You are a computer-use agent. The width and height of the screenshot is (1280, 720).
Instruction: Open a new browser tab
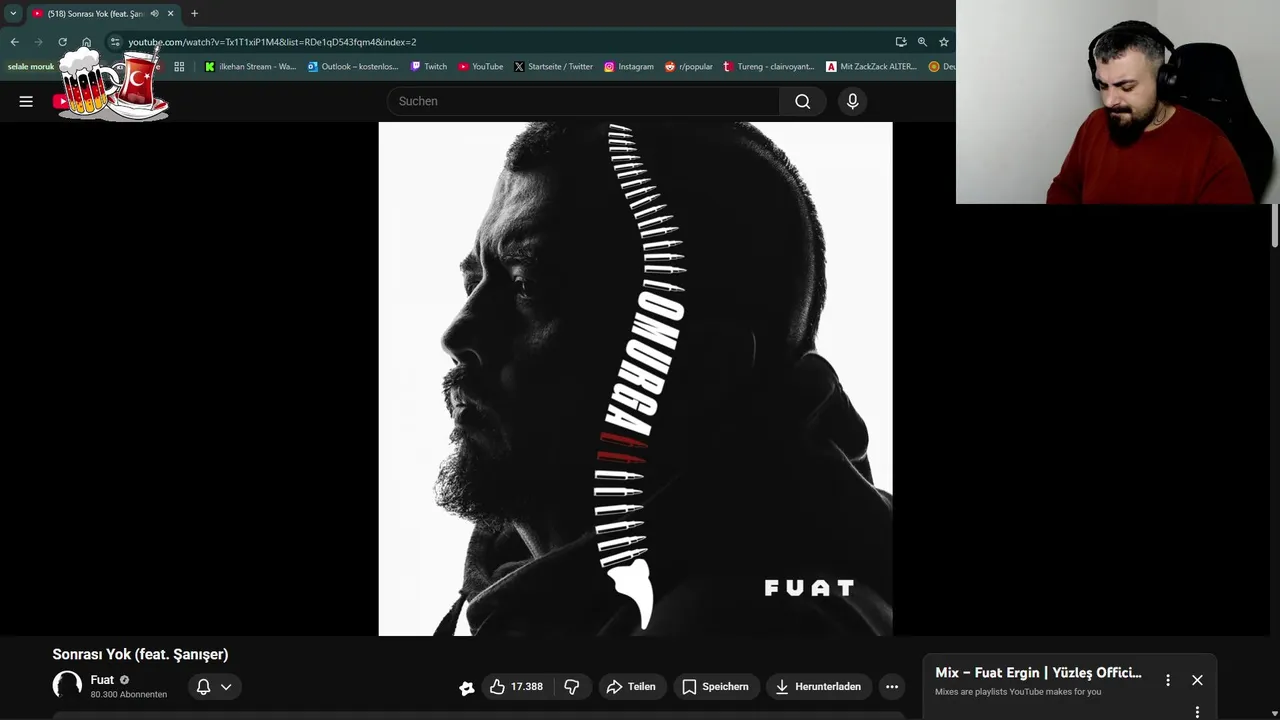tap(194, 14)
